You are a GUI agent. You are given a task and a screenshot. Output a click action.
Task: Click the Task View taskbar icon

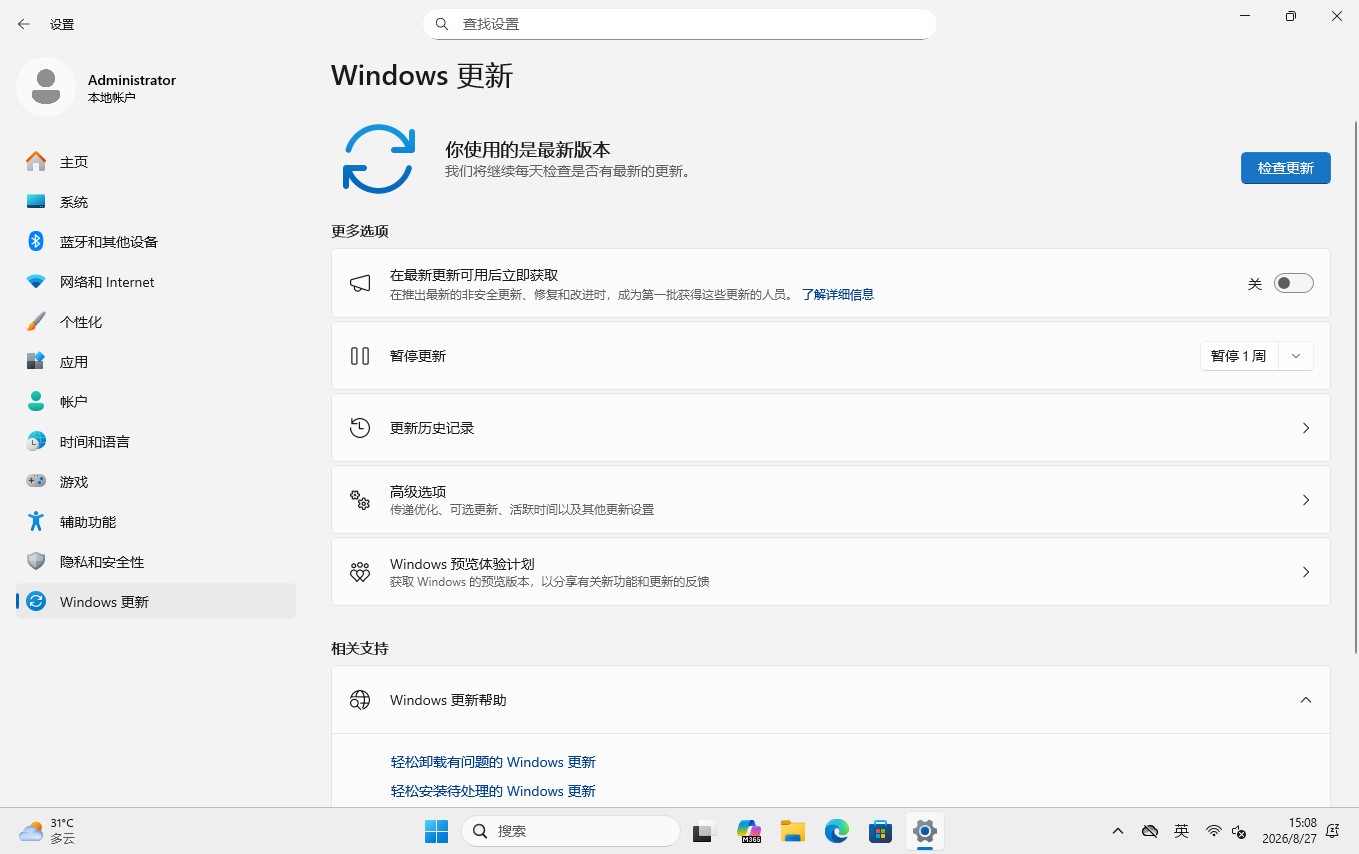[705, 831]
